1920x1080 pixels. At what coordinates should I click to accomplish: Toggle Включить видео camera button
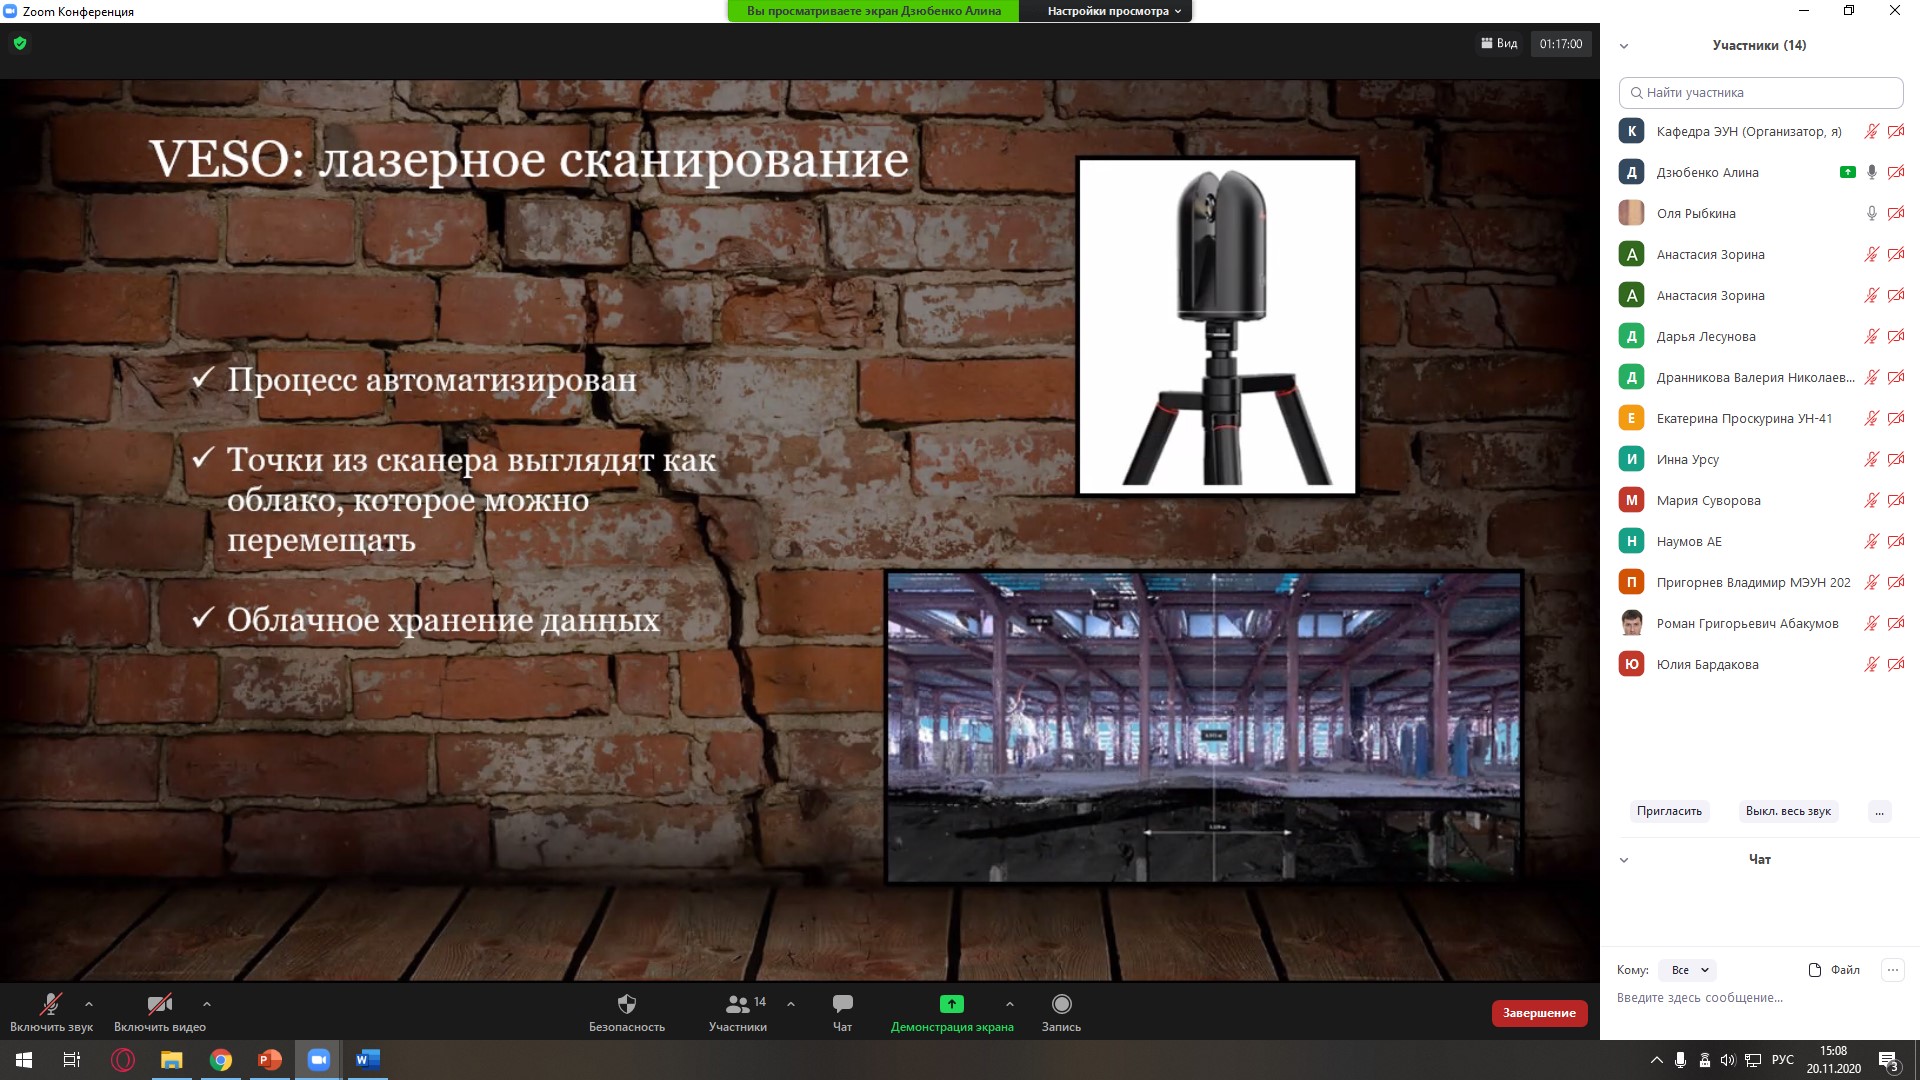[160, 1012]
